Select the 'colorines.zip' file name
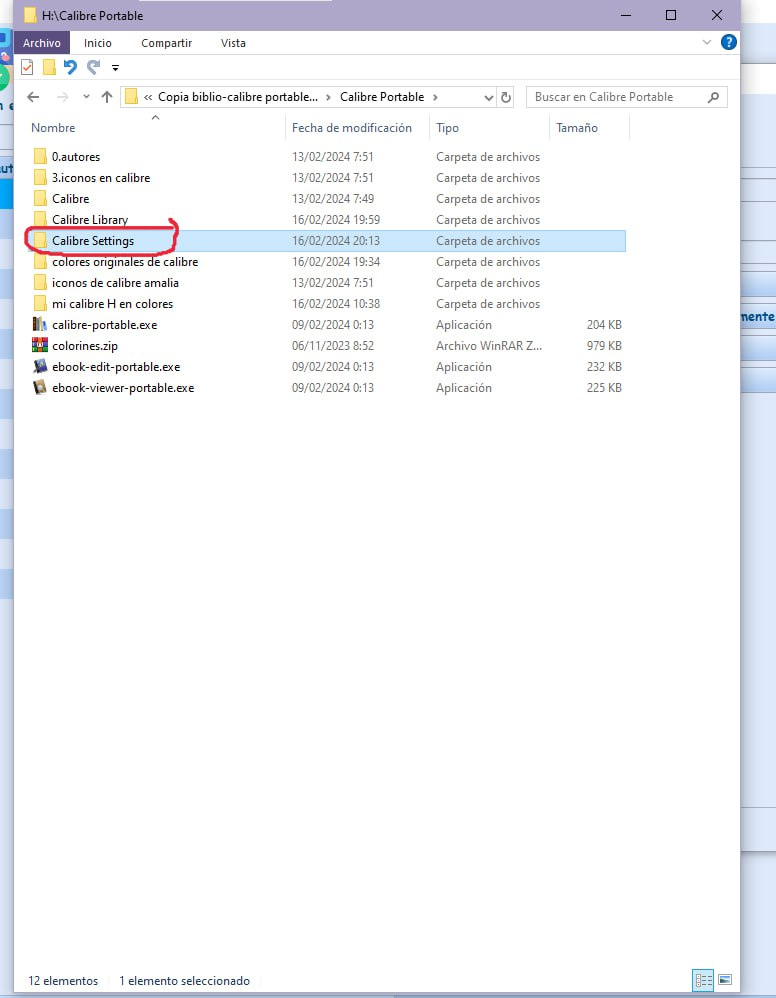 tap(85, 346)
